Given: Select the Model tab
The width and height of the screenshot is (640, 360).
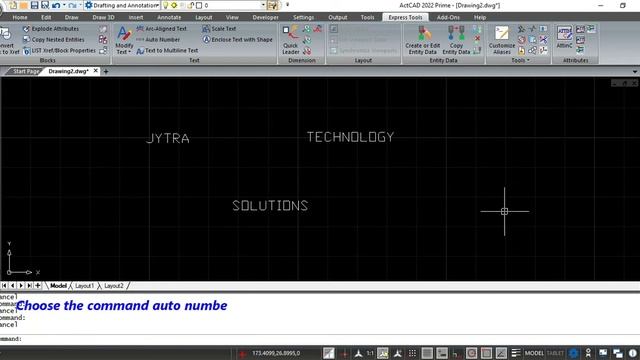Looking at the screenshot, I should point(58,286).
